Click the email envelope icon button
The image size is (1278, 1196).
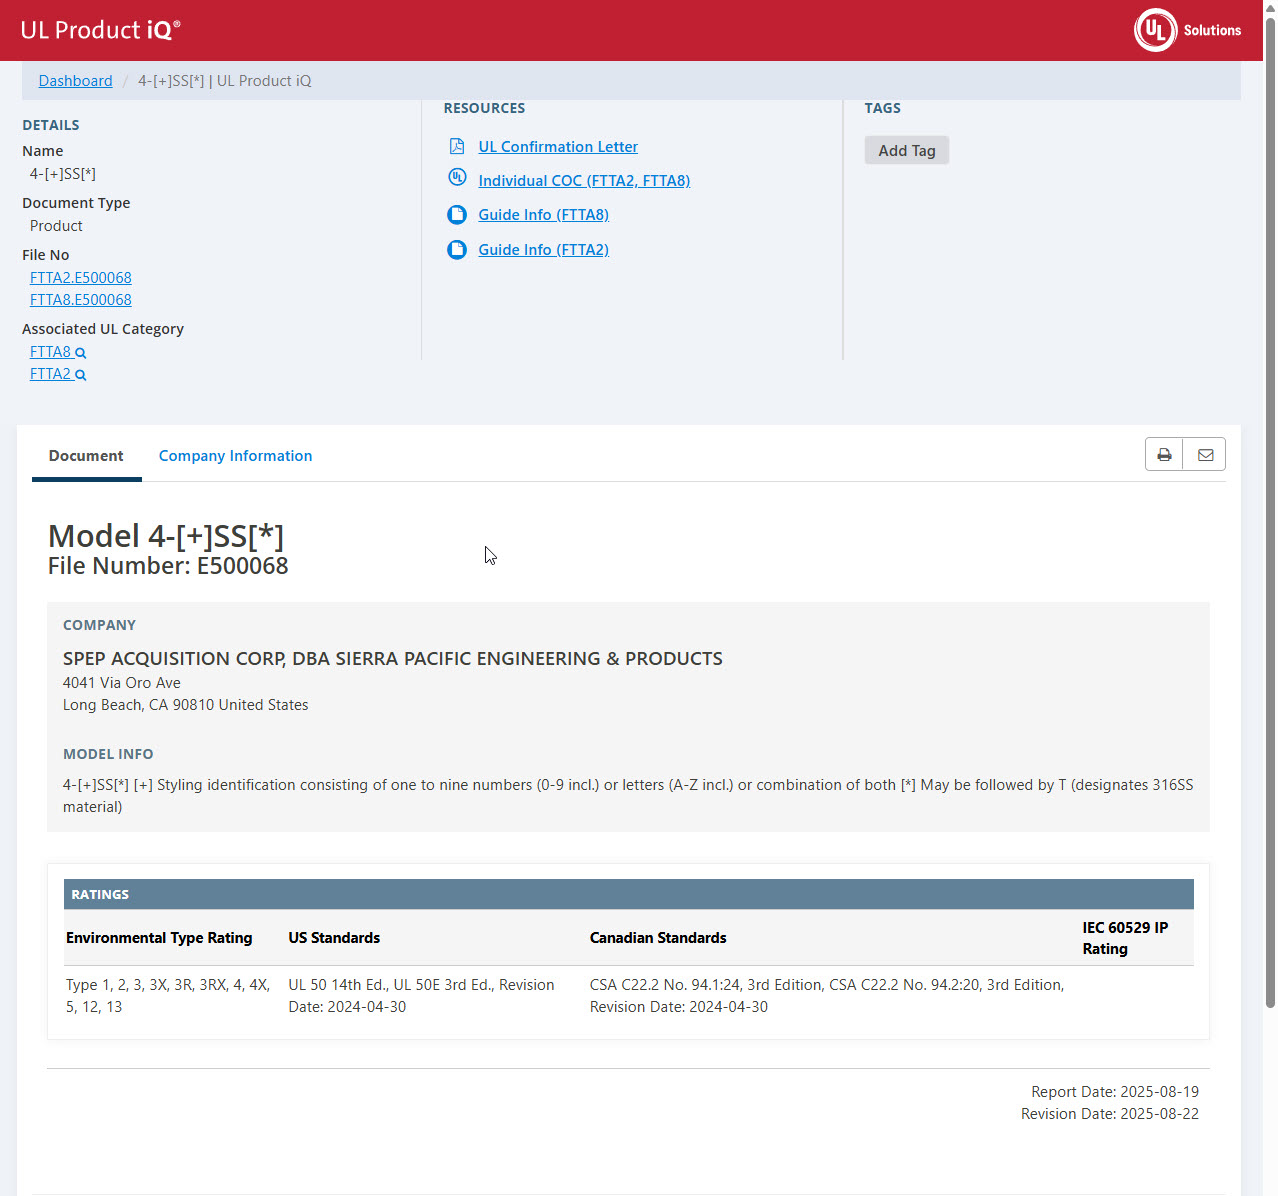(x=1205, y=455)
